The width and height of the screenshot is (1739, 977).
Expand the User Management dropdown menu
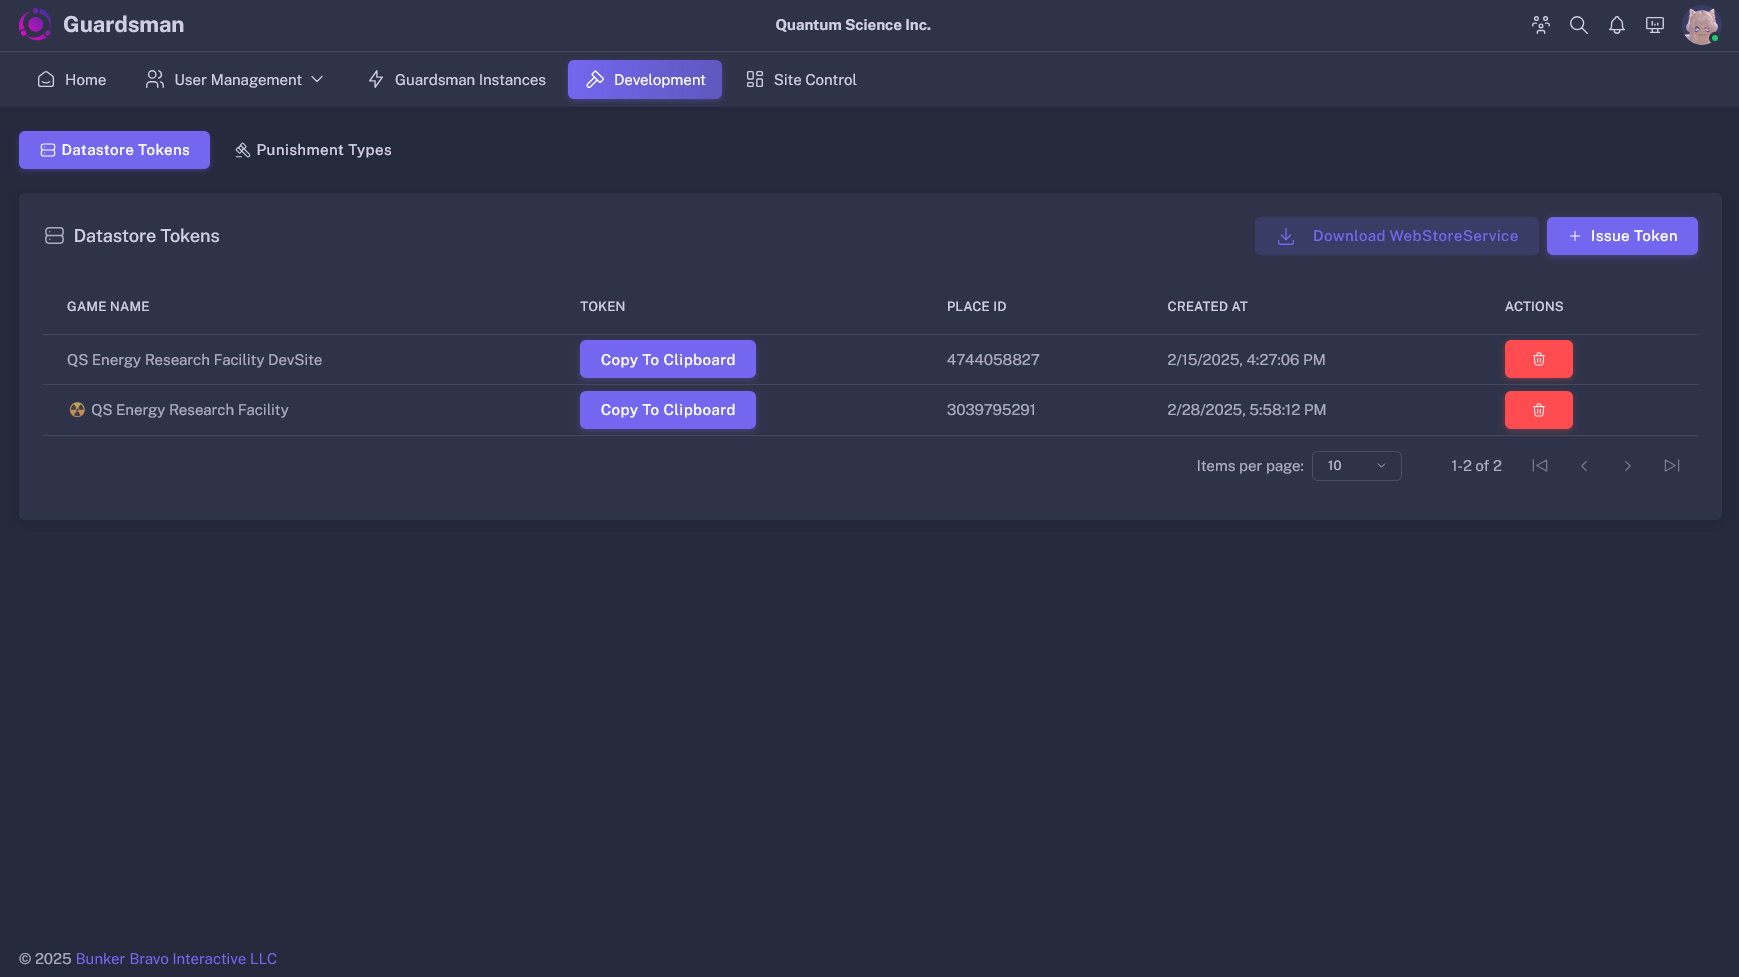pyautogui.click(x=235, y=80)
